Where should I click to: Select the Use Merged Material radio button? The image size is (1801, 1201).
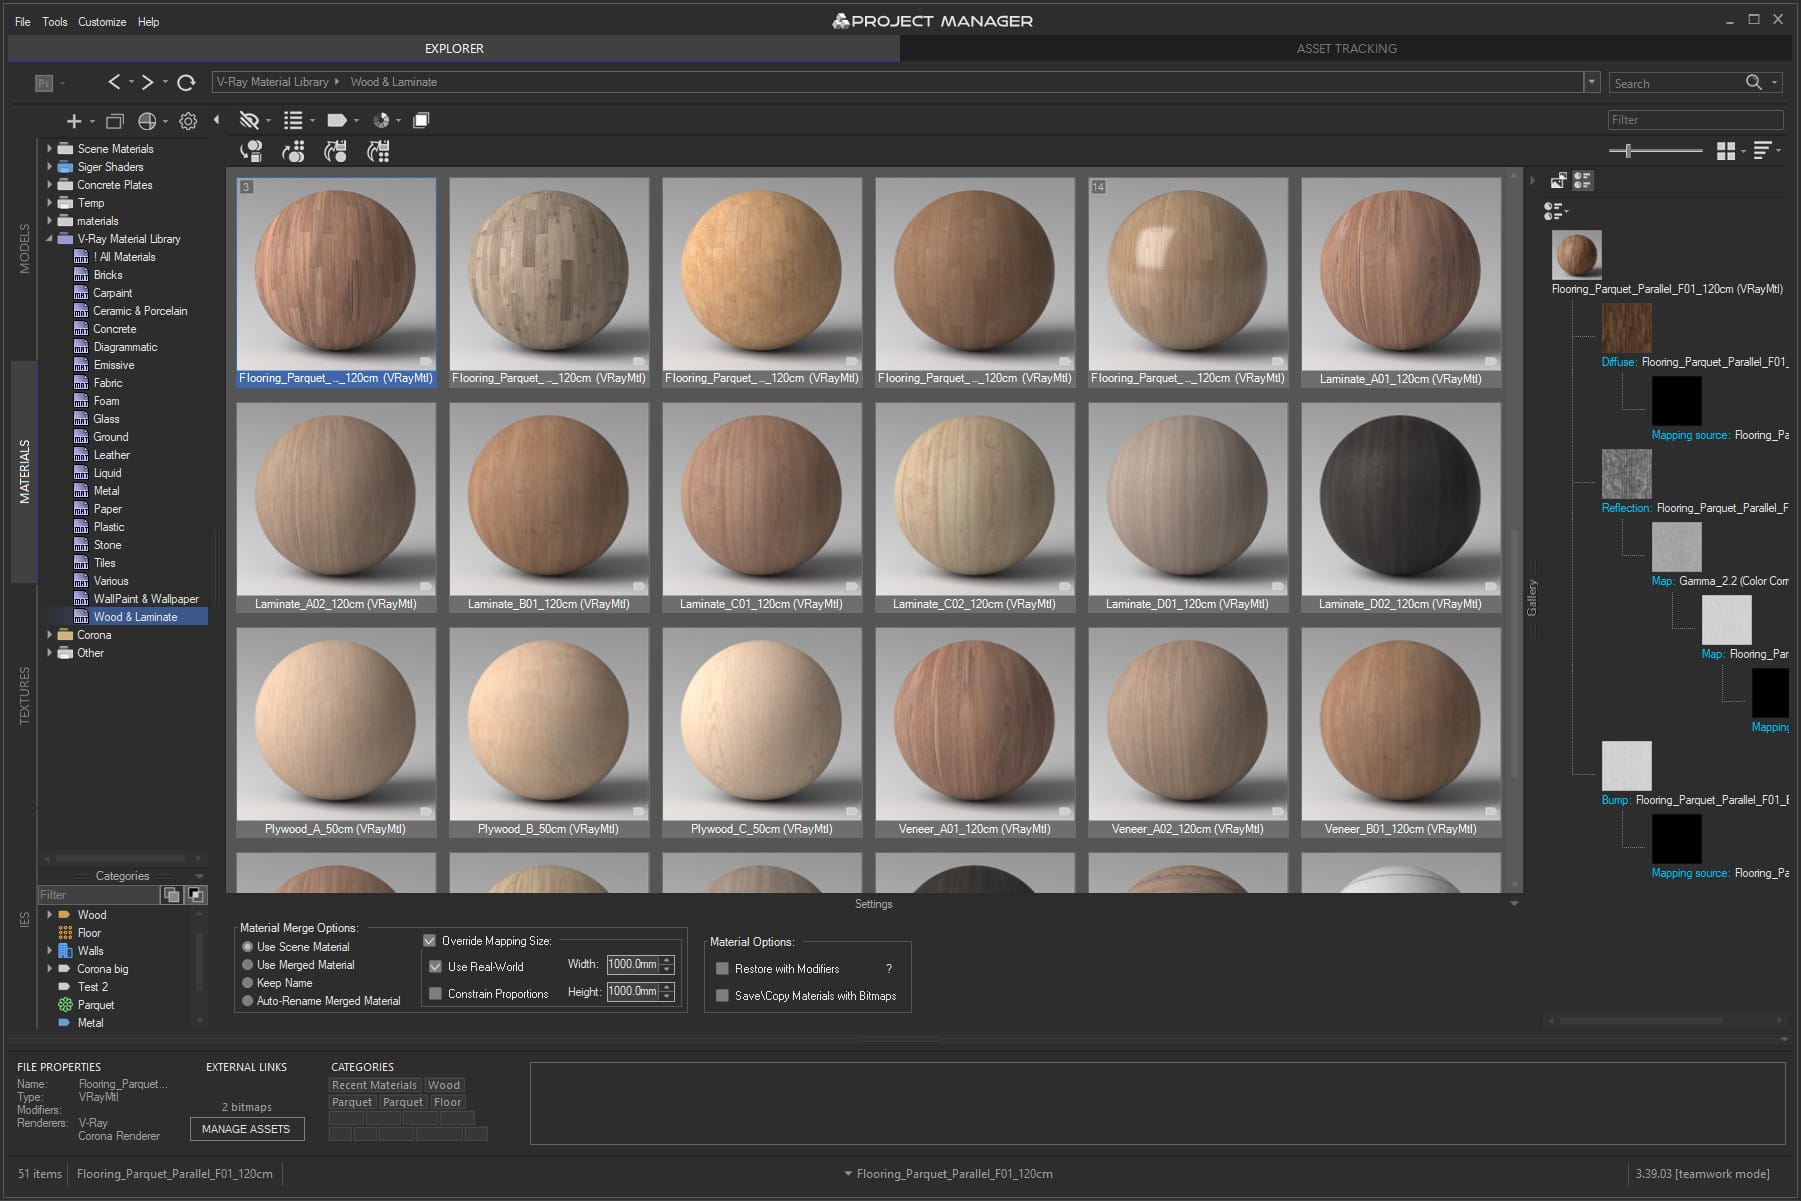coord(247,964)
